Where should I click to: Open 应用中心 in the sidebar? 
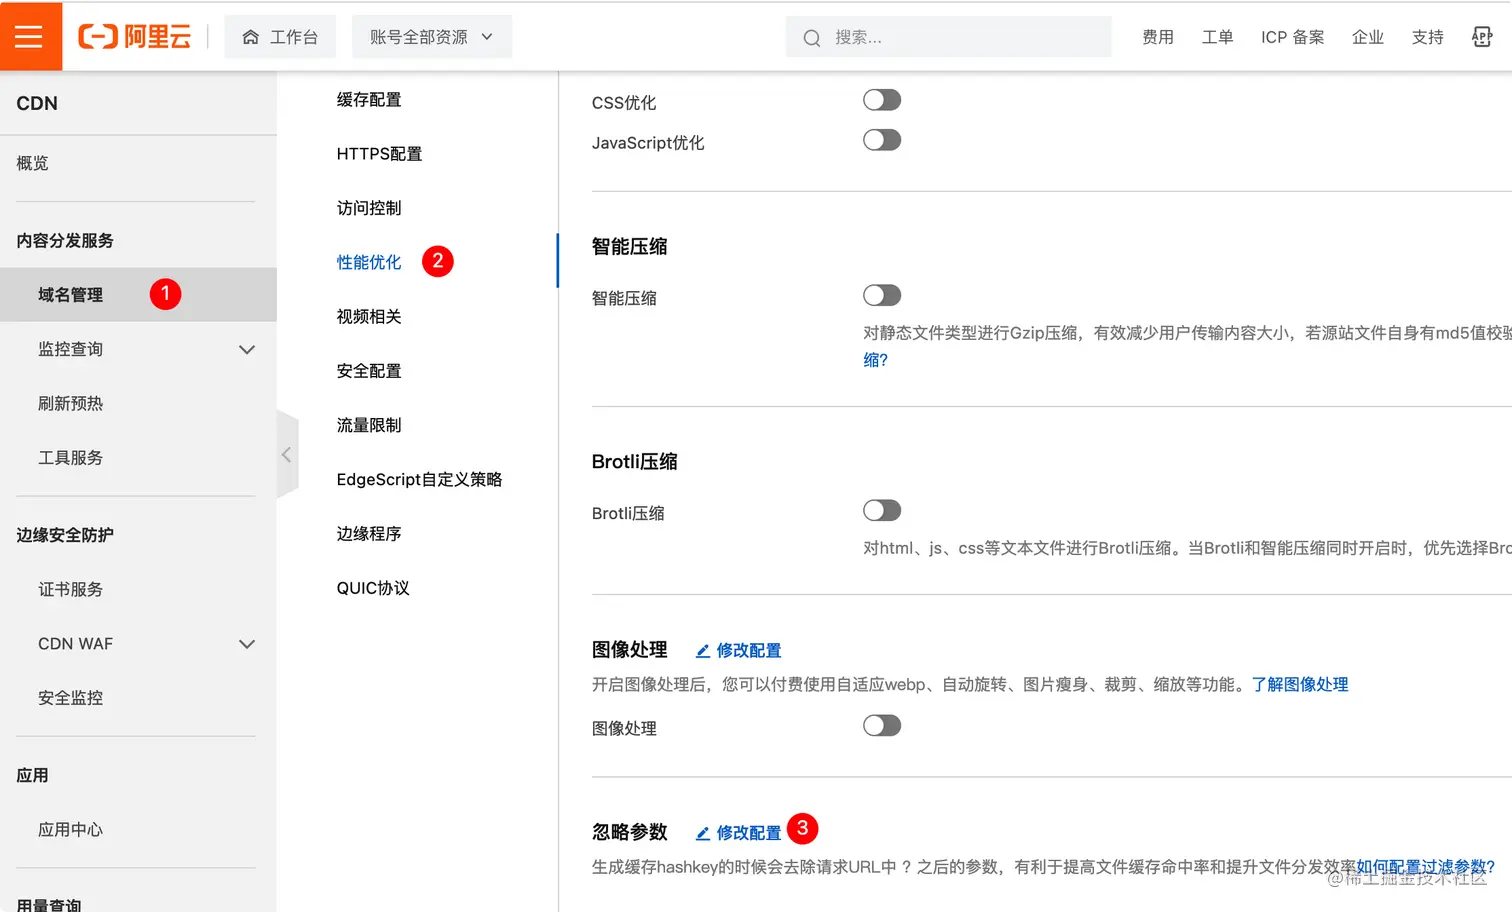tap(70, 830)
